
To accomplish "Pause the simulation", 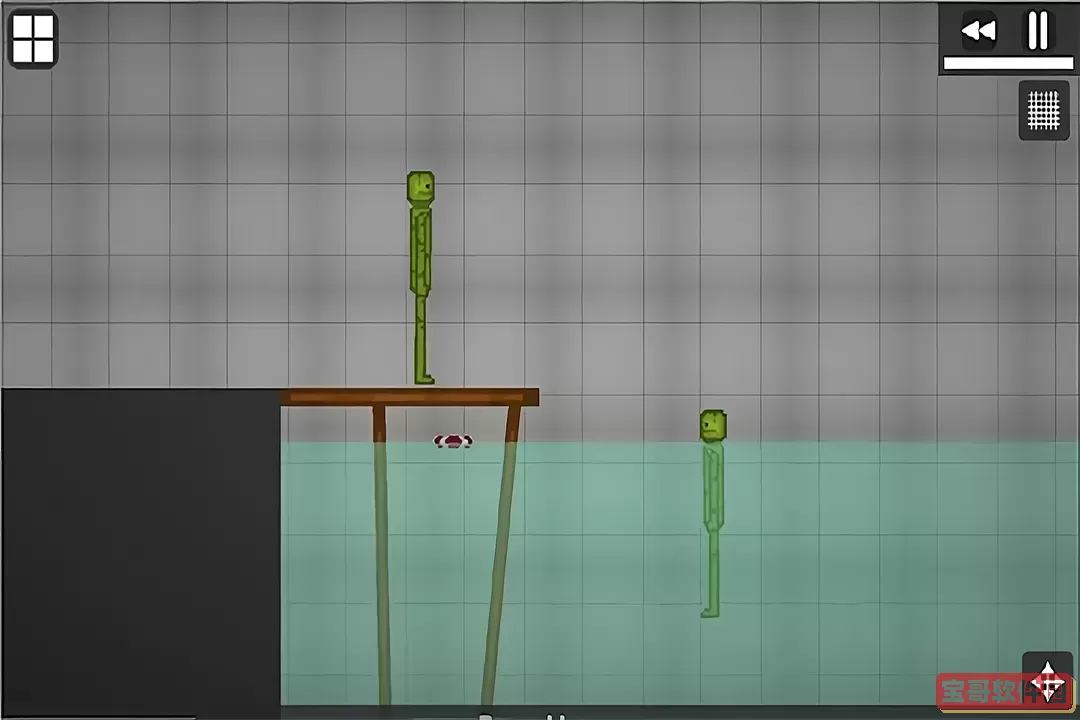I will (x=1039, y=31).
